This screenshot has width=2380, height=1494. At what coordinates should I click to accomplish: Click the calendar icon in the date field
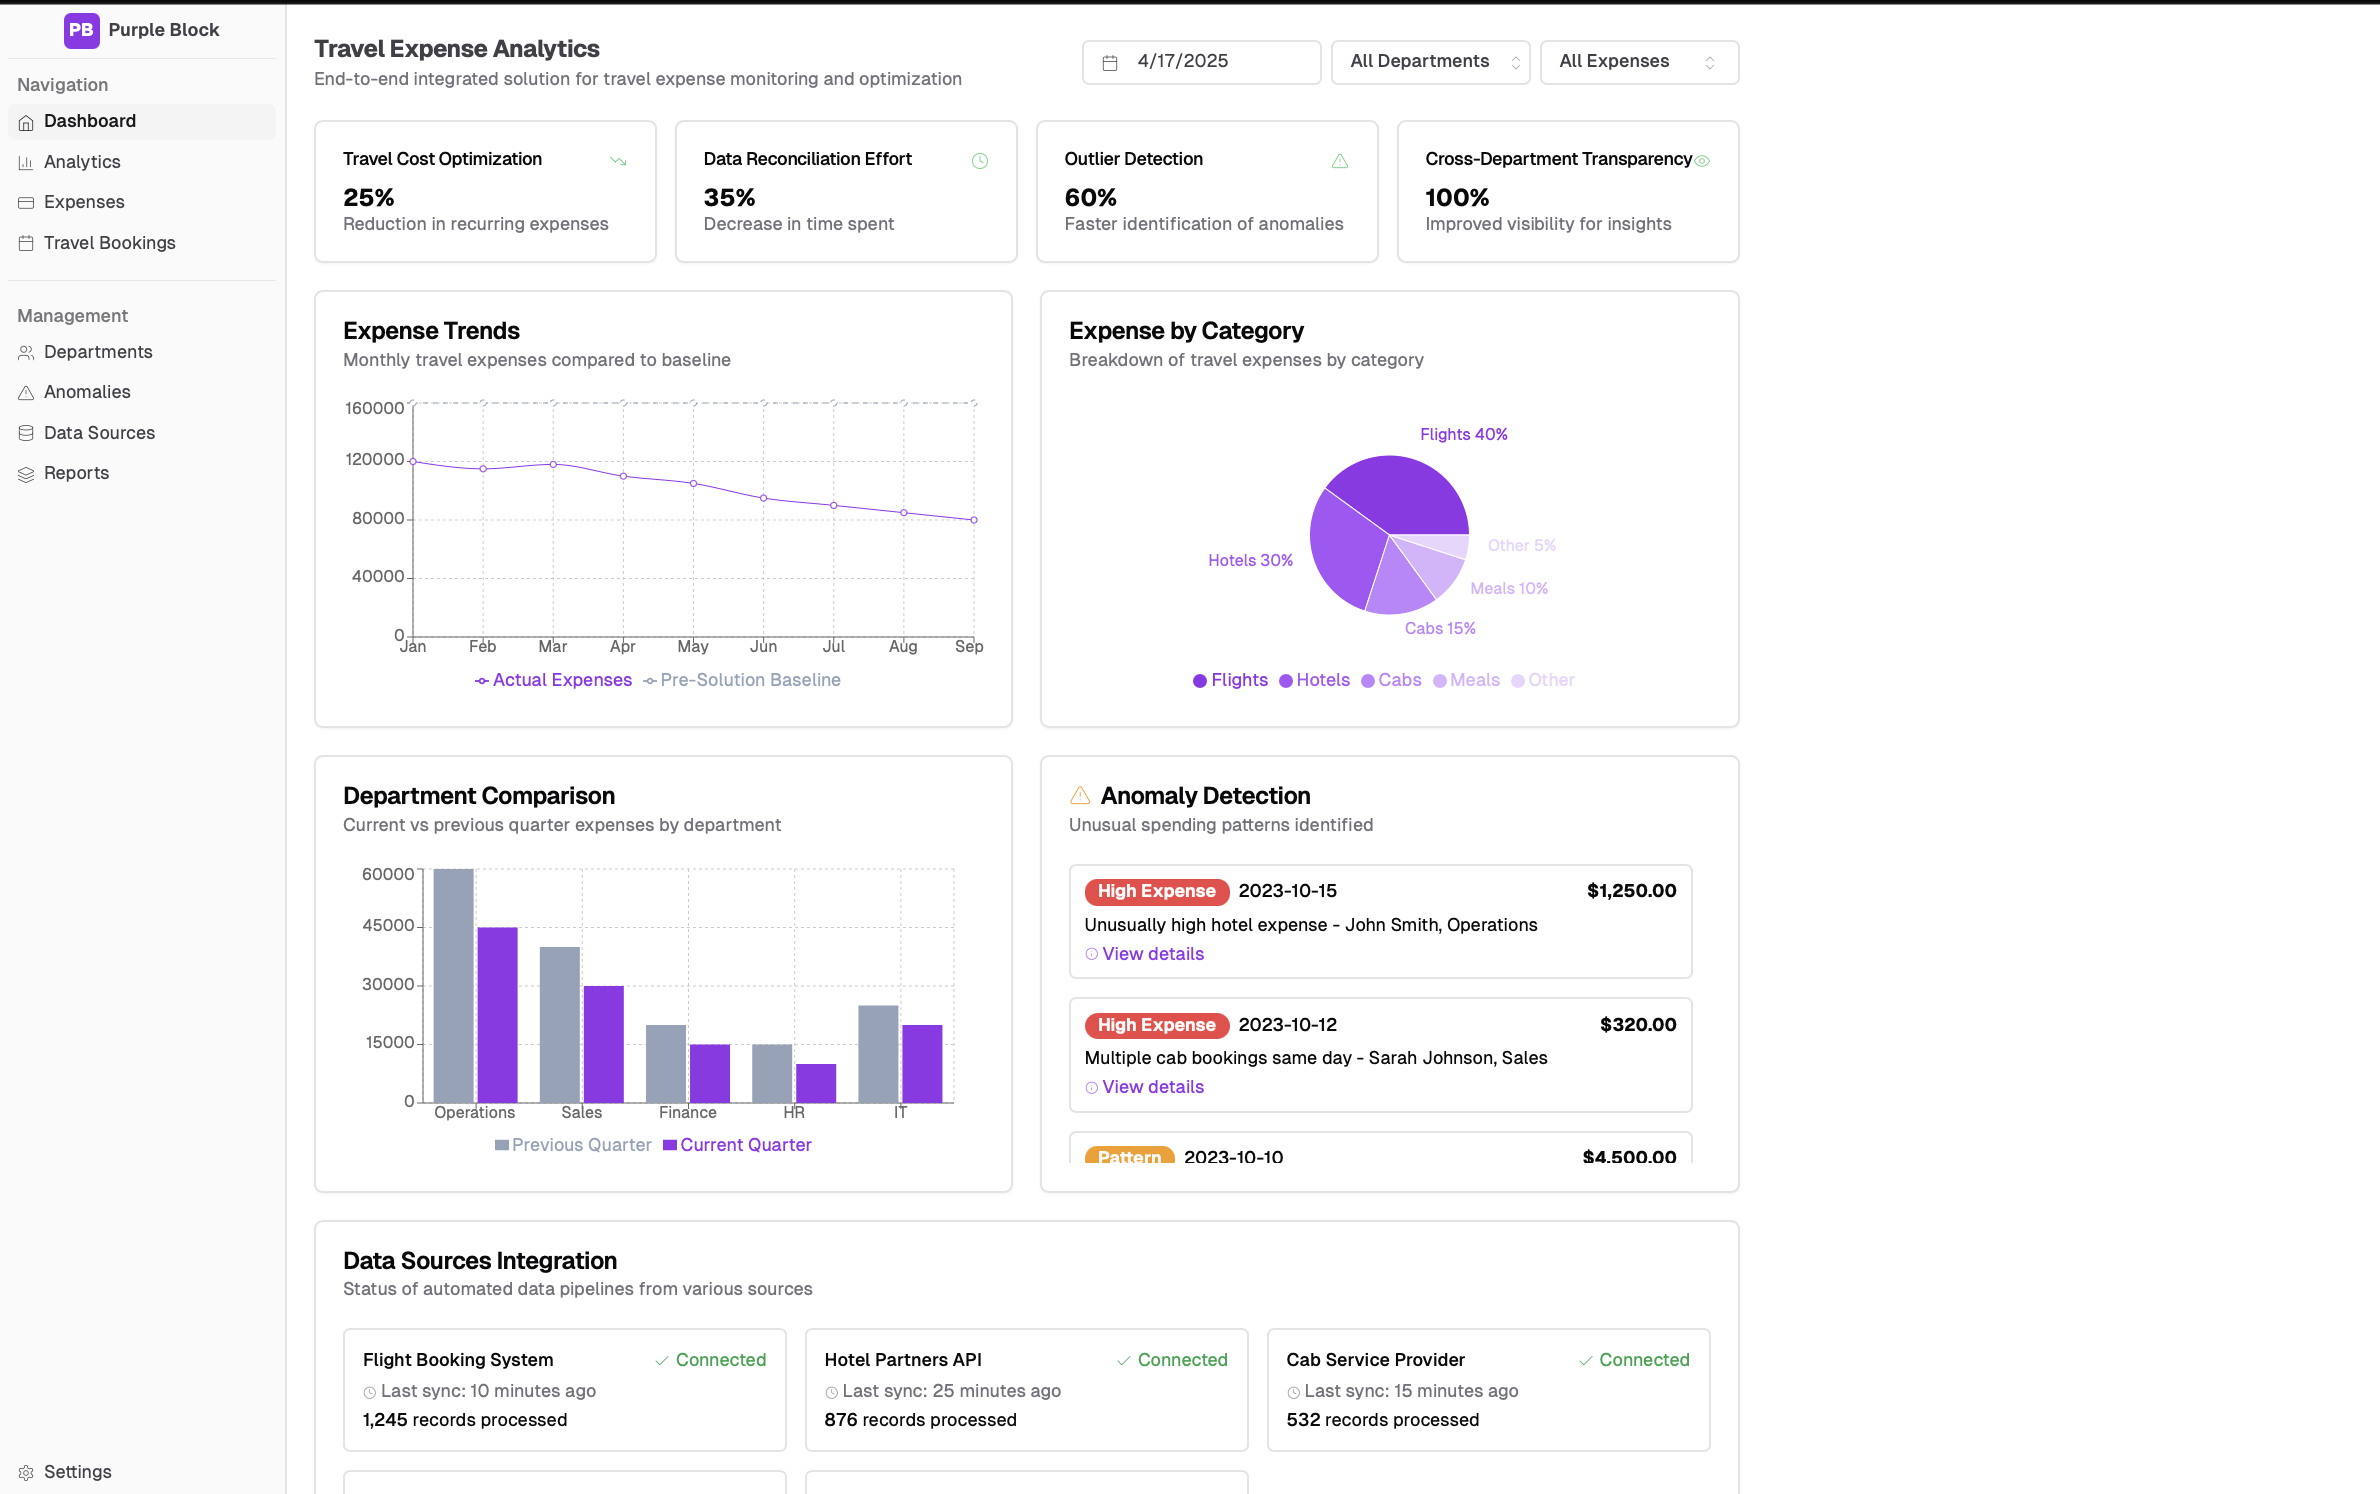[1110, 61]
